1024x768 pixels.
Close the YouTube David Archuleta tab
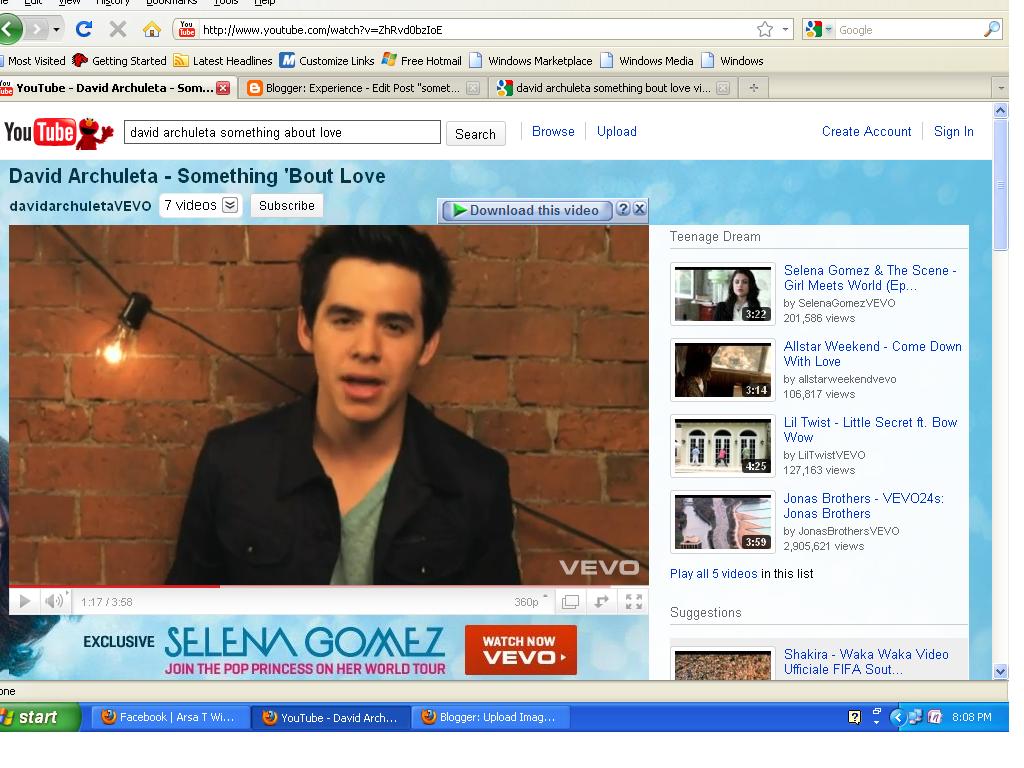(x=223, y=88)
